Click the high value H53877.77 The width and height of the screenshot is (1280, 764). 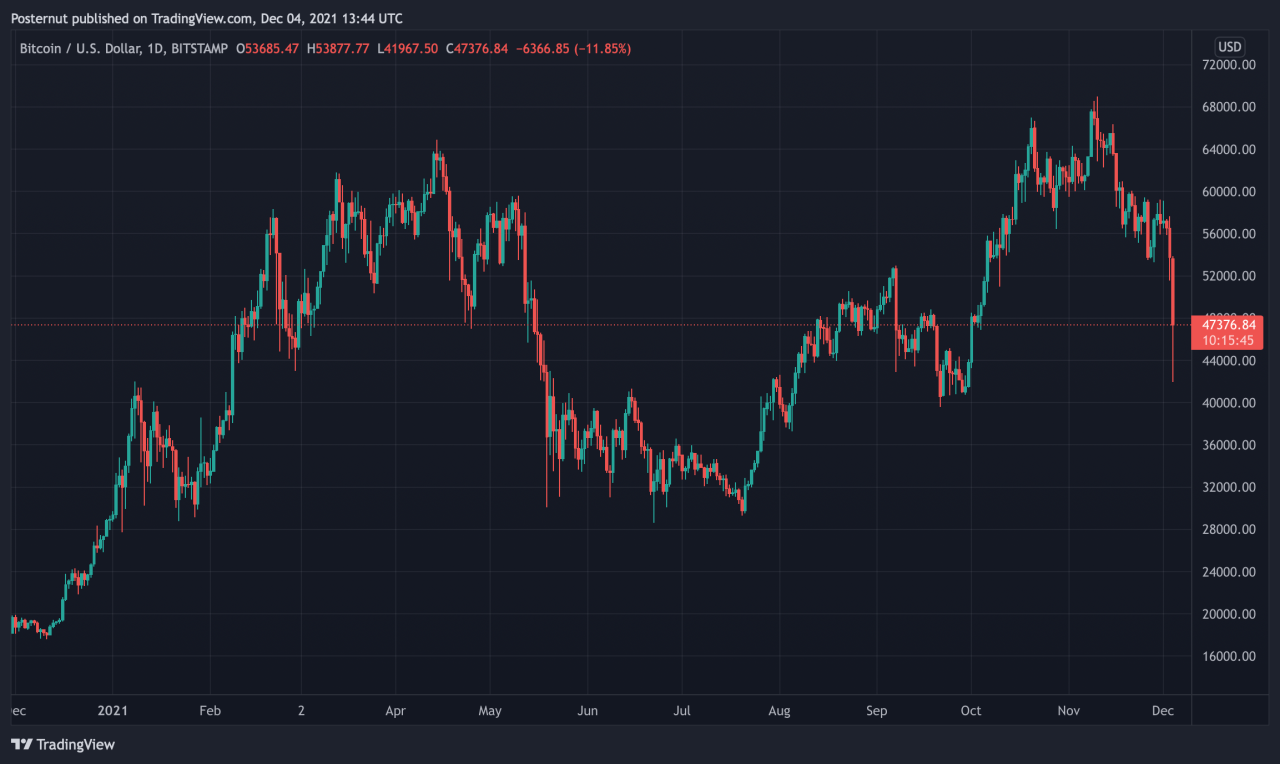pos(338,48)
